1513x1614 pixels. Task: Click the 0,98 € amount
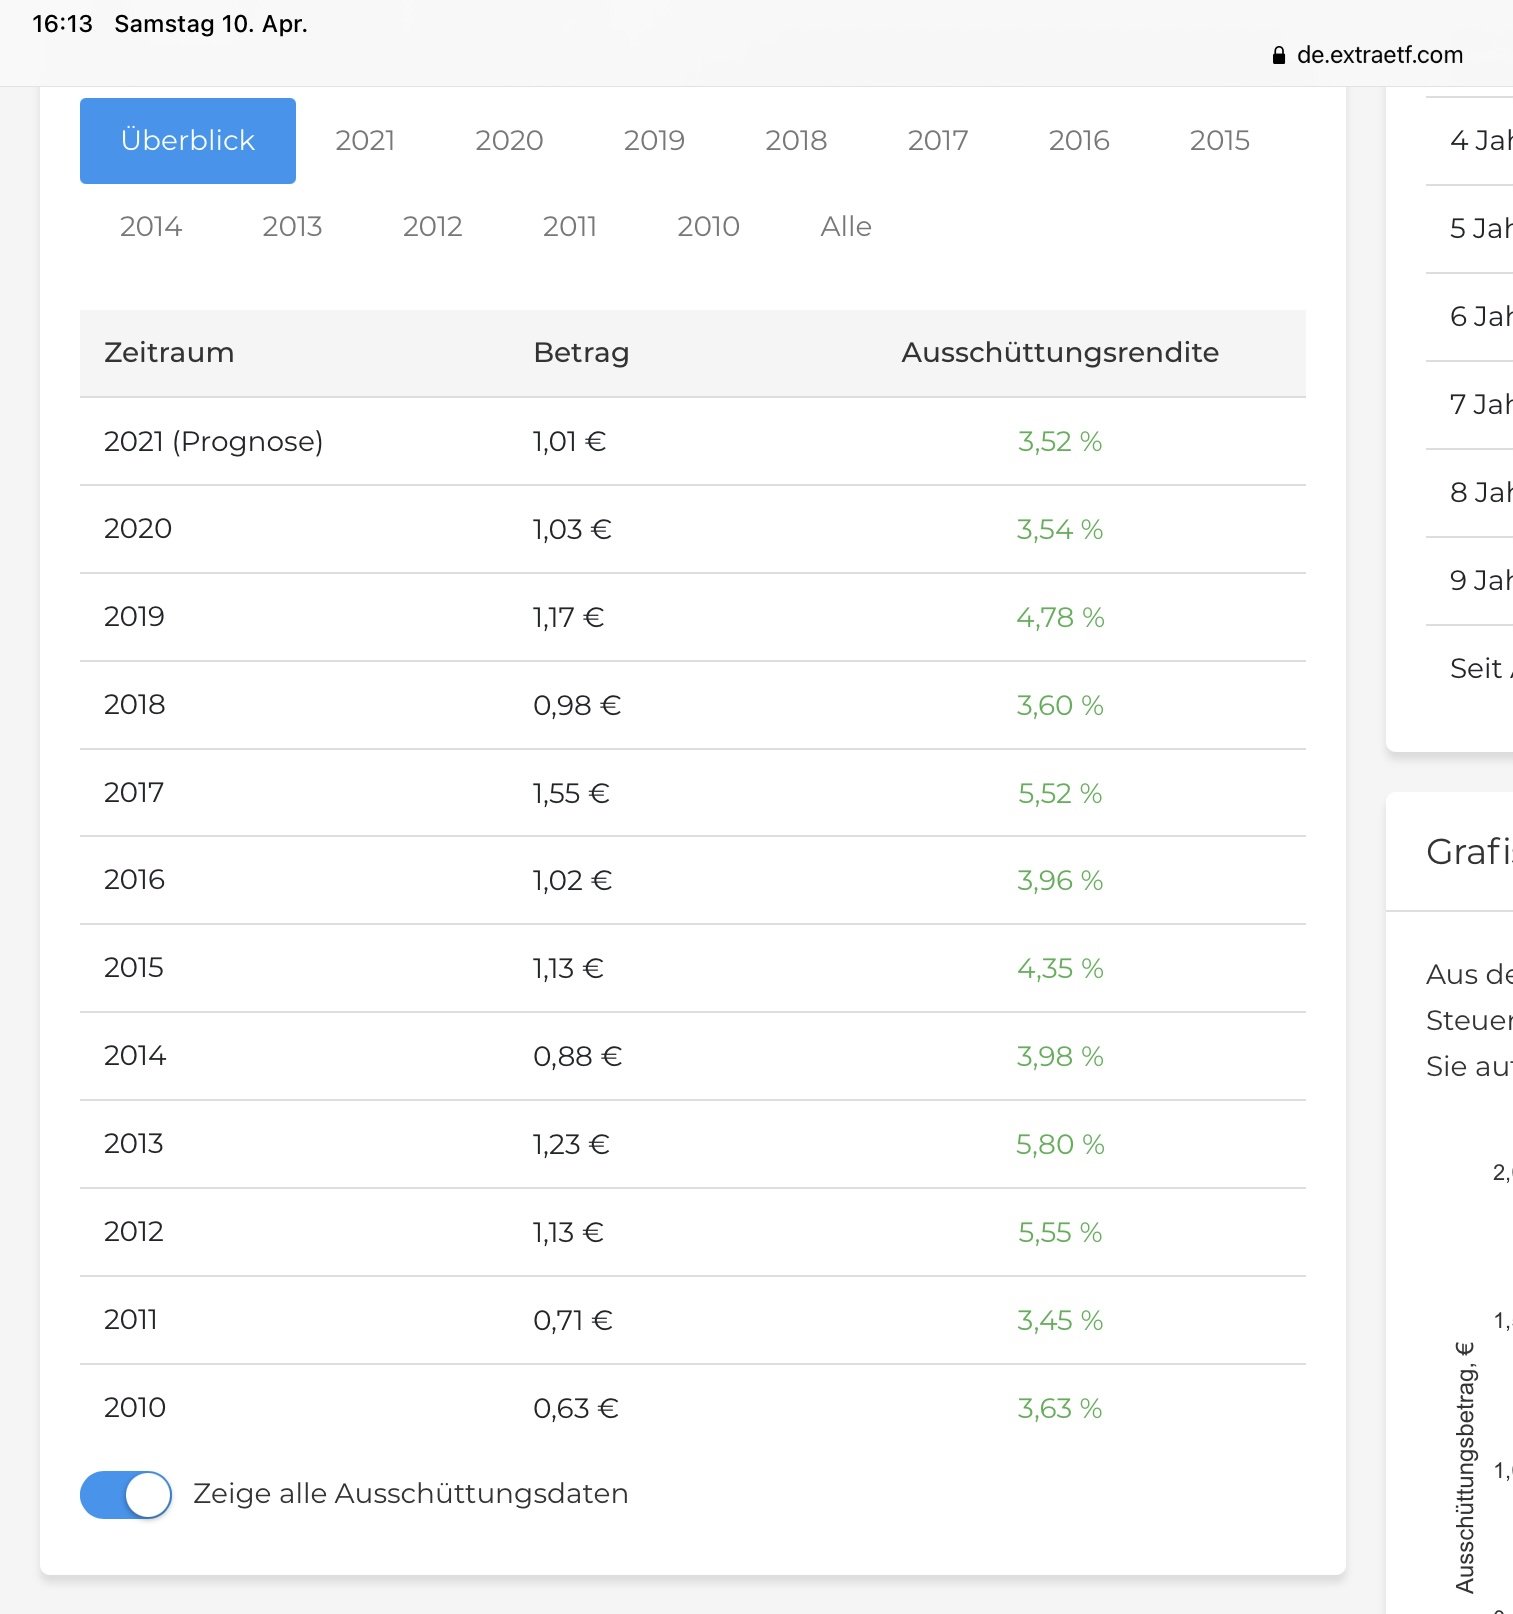click(x=577, y=705)
